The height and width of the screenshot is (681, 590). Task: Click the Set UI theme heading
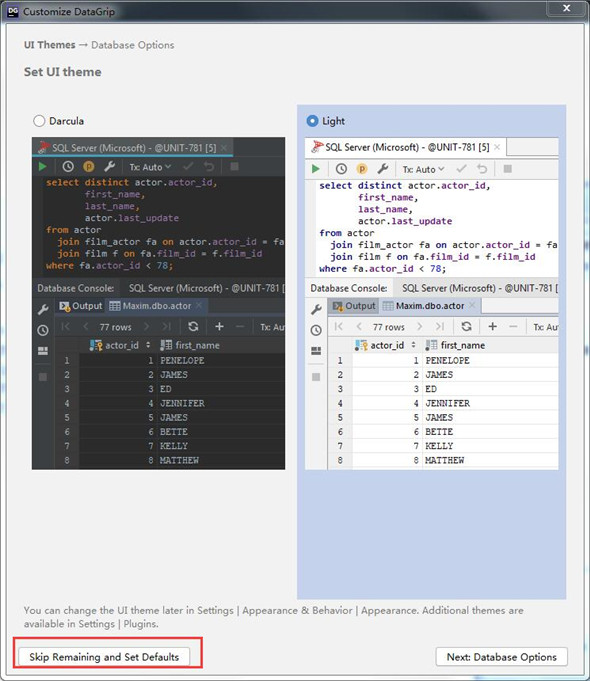click(63, 72)
